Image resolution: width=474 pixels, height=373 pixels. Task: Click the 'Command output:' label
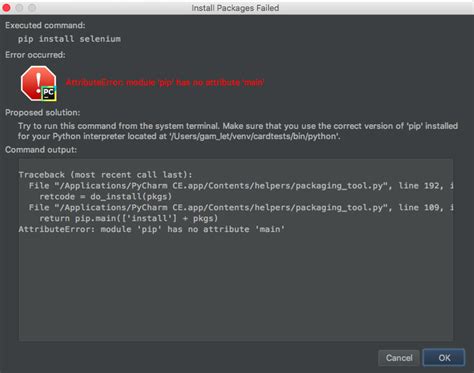(41, 150)
